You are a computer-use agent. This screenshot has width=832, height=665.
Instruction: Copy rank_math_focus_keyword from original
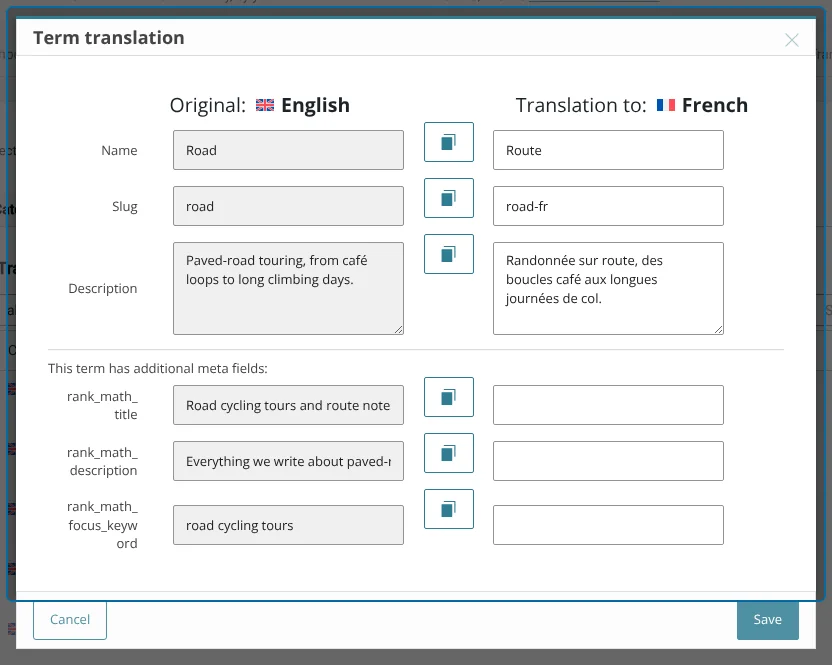point(448,509)
